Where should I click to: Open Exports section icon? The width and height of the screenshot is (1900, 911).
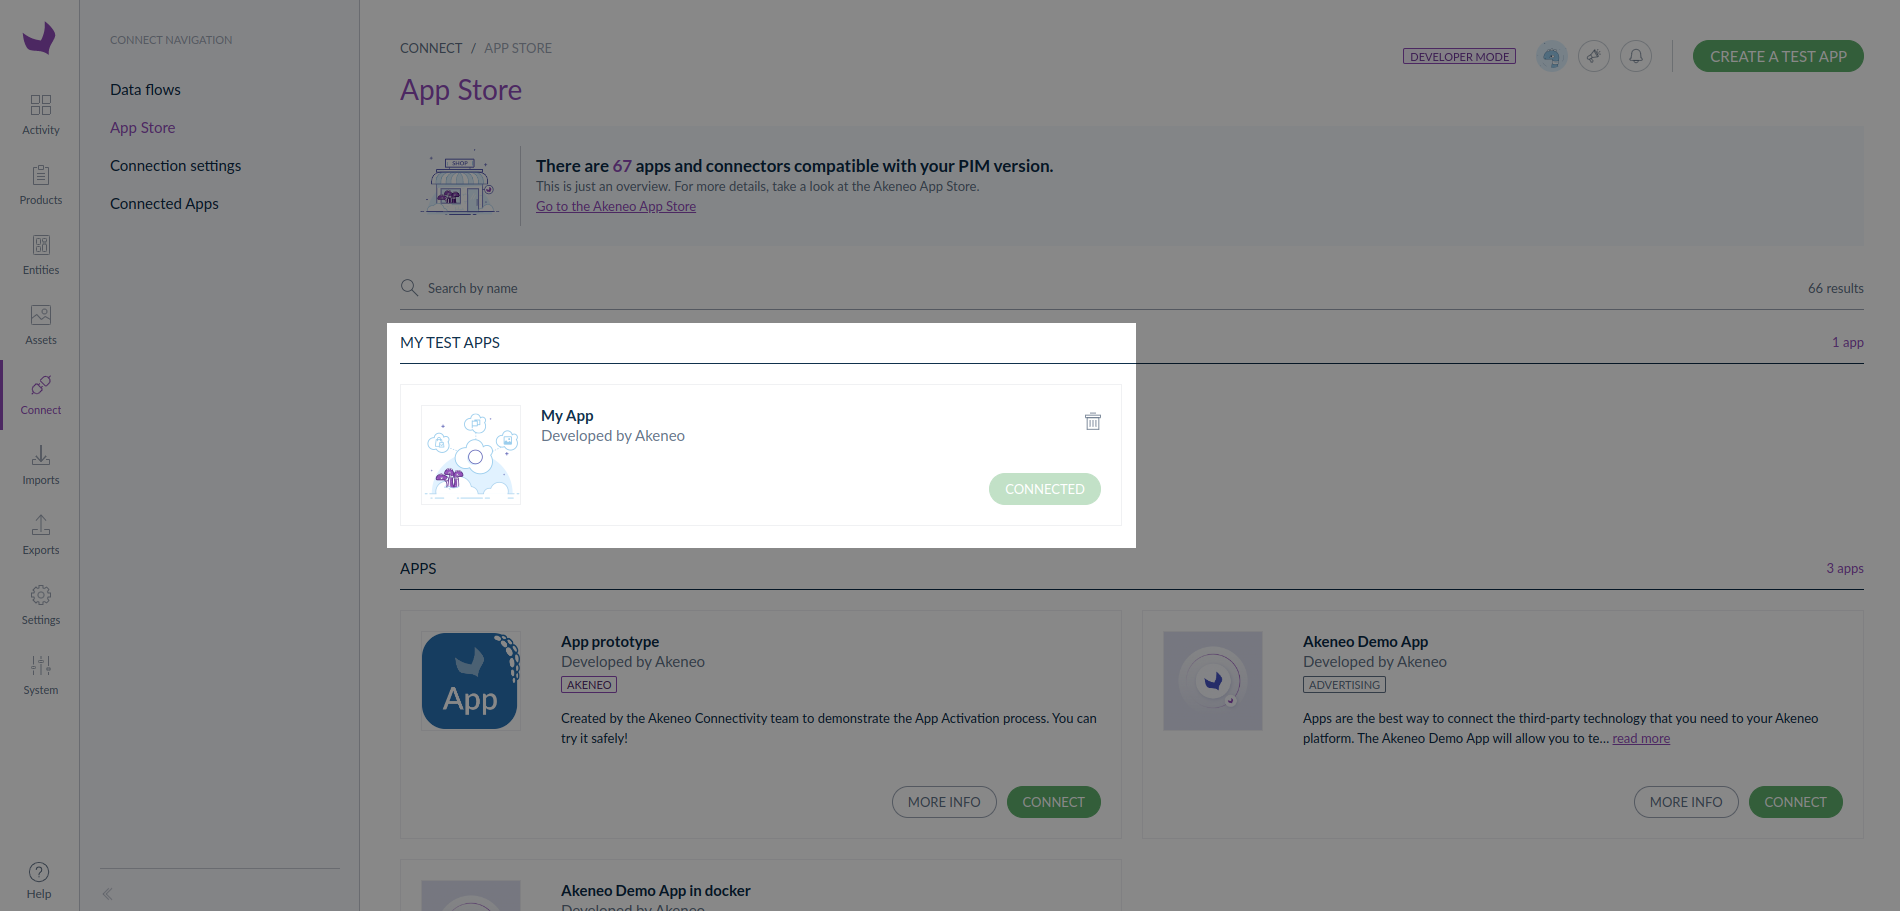click(40, 525)
